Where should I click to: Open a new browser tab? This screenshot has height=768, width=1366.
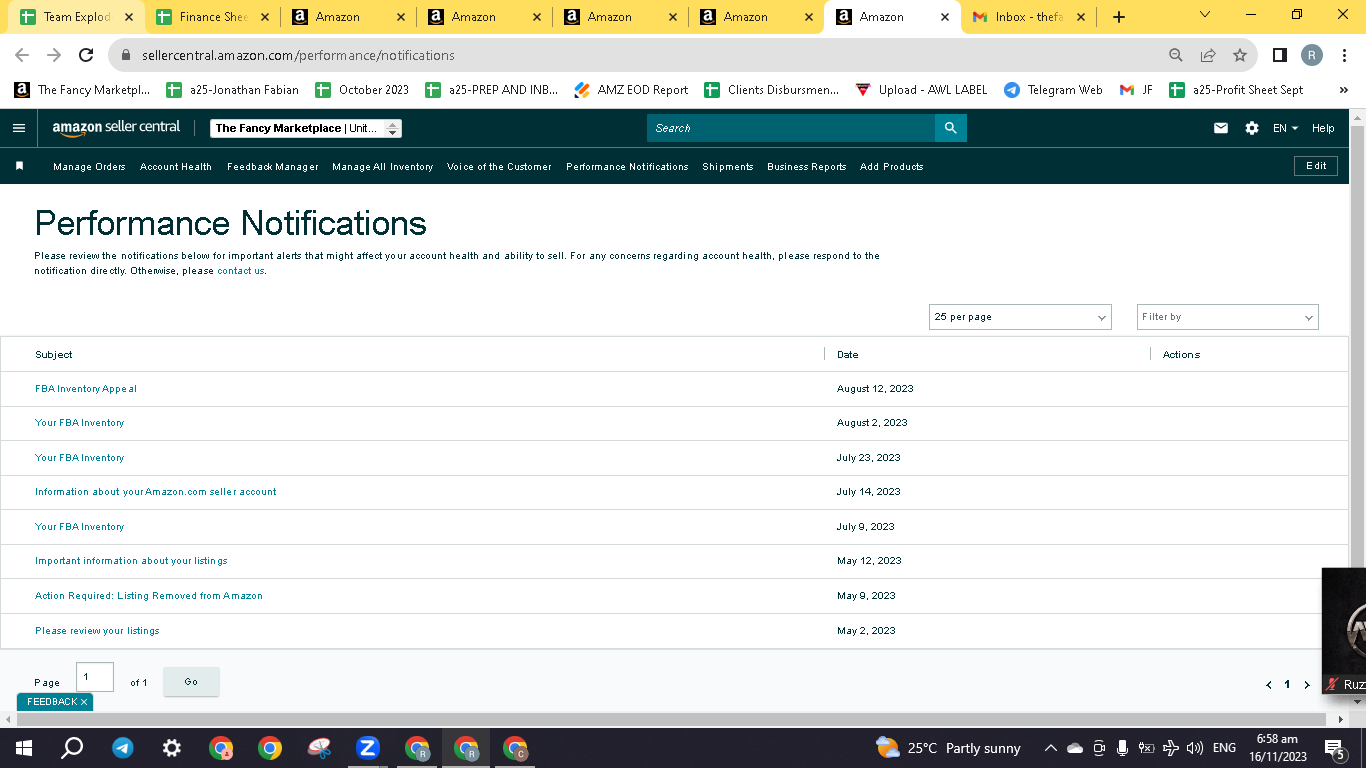click(1119, 17)
